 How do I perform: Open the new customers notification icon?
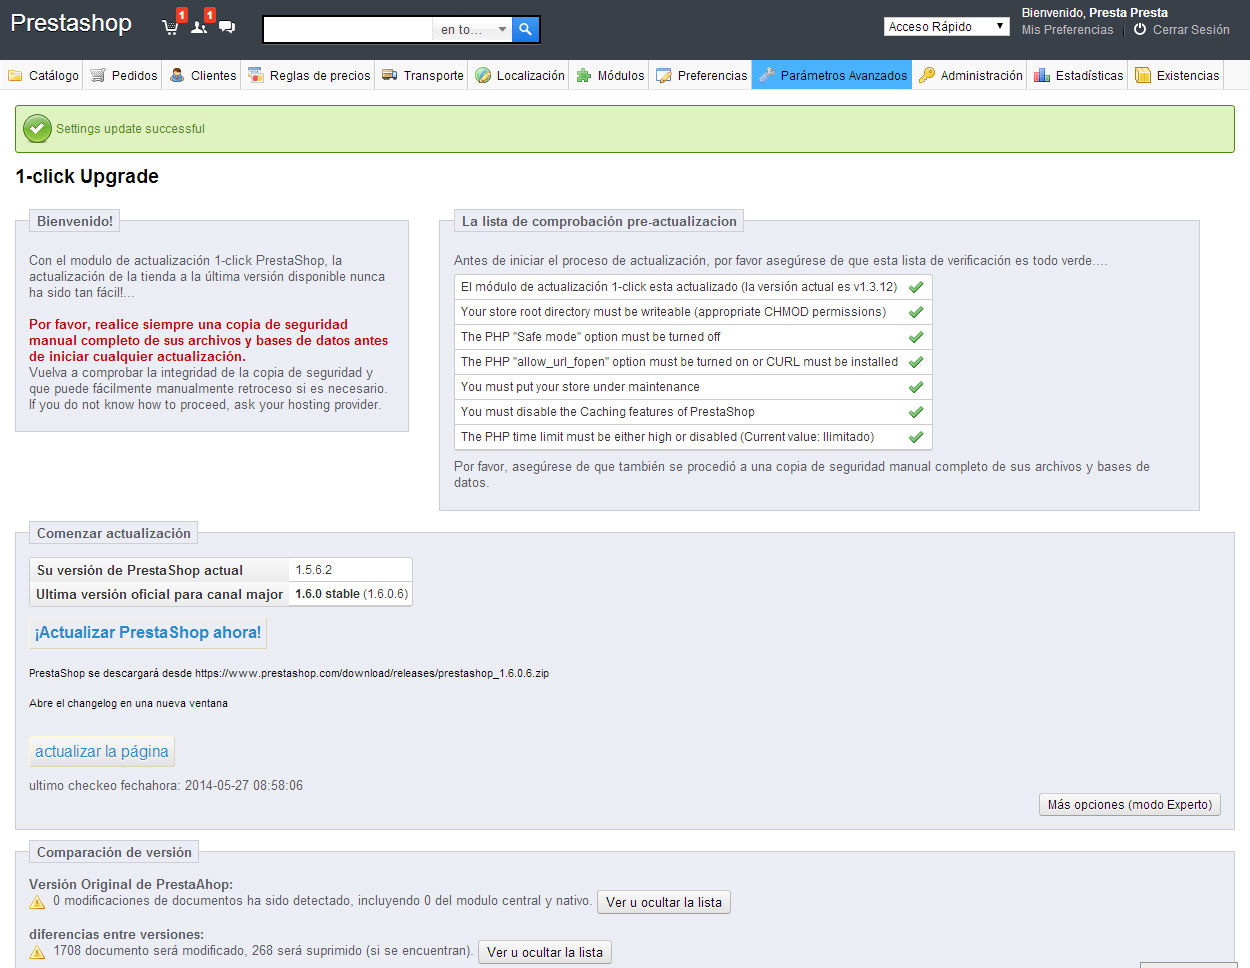pos(199,27)
